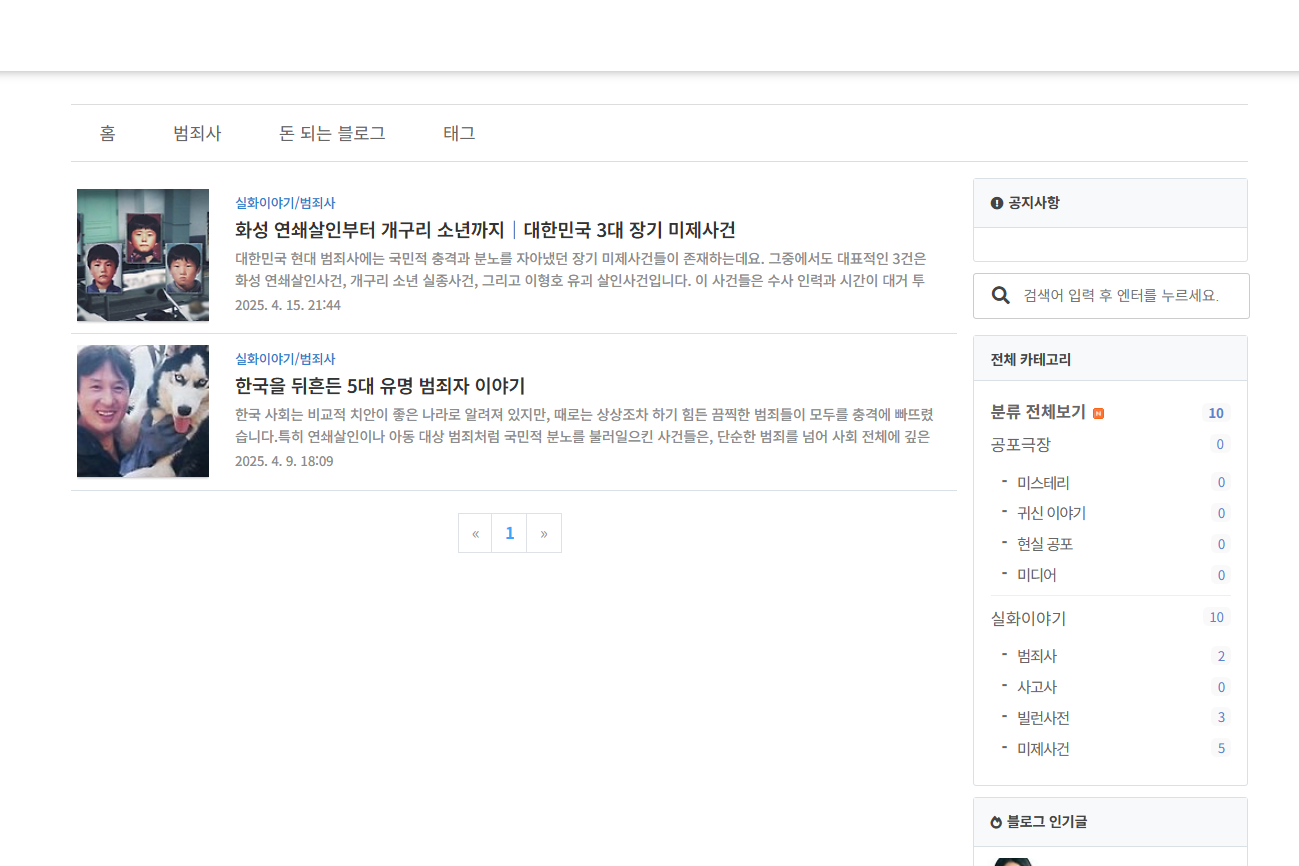Open the 범죄사 menu item

tap(197, 133)
